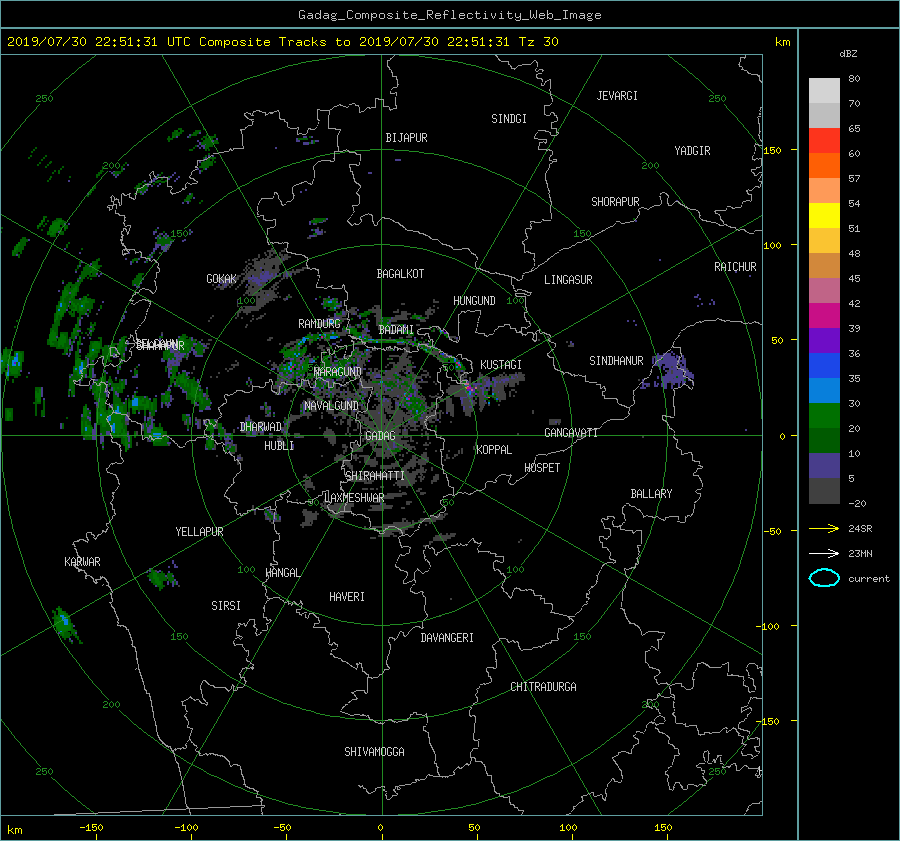Click the magenta core echo near Kustagi
Screen dimensions: 900x841
click(470, 389)
